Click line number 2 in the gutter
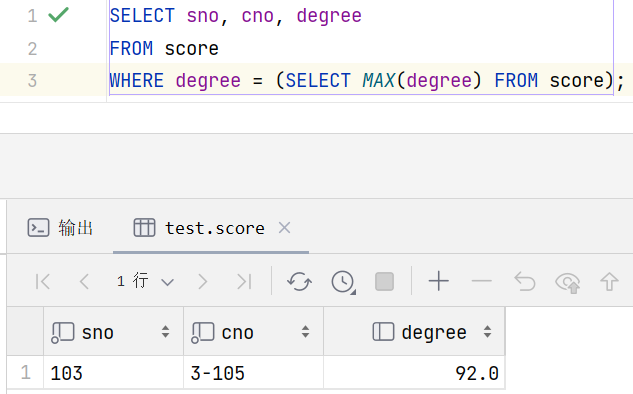 pos(32,49)
